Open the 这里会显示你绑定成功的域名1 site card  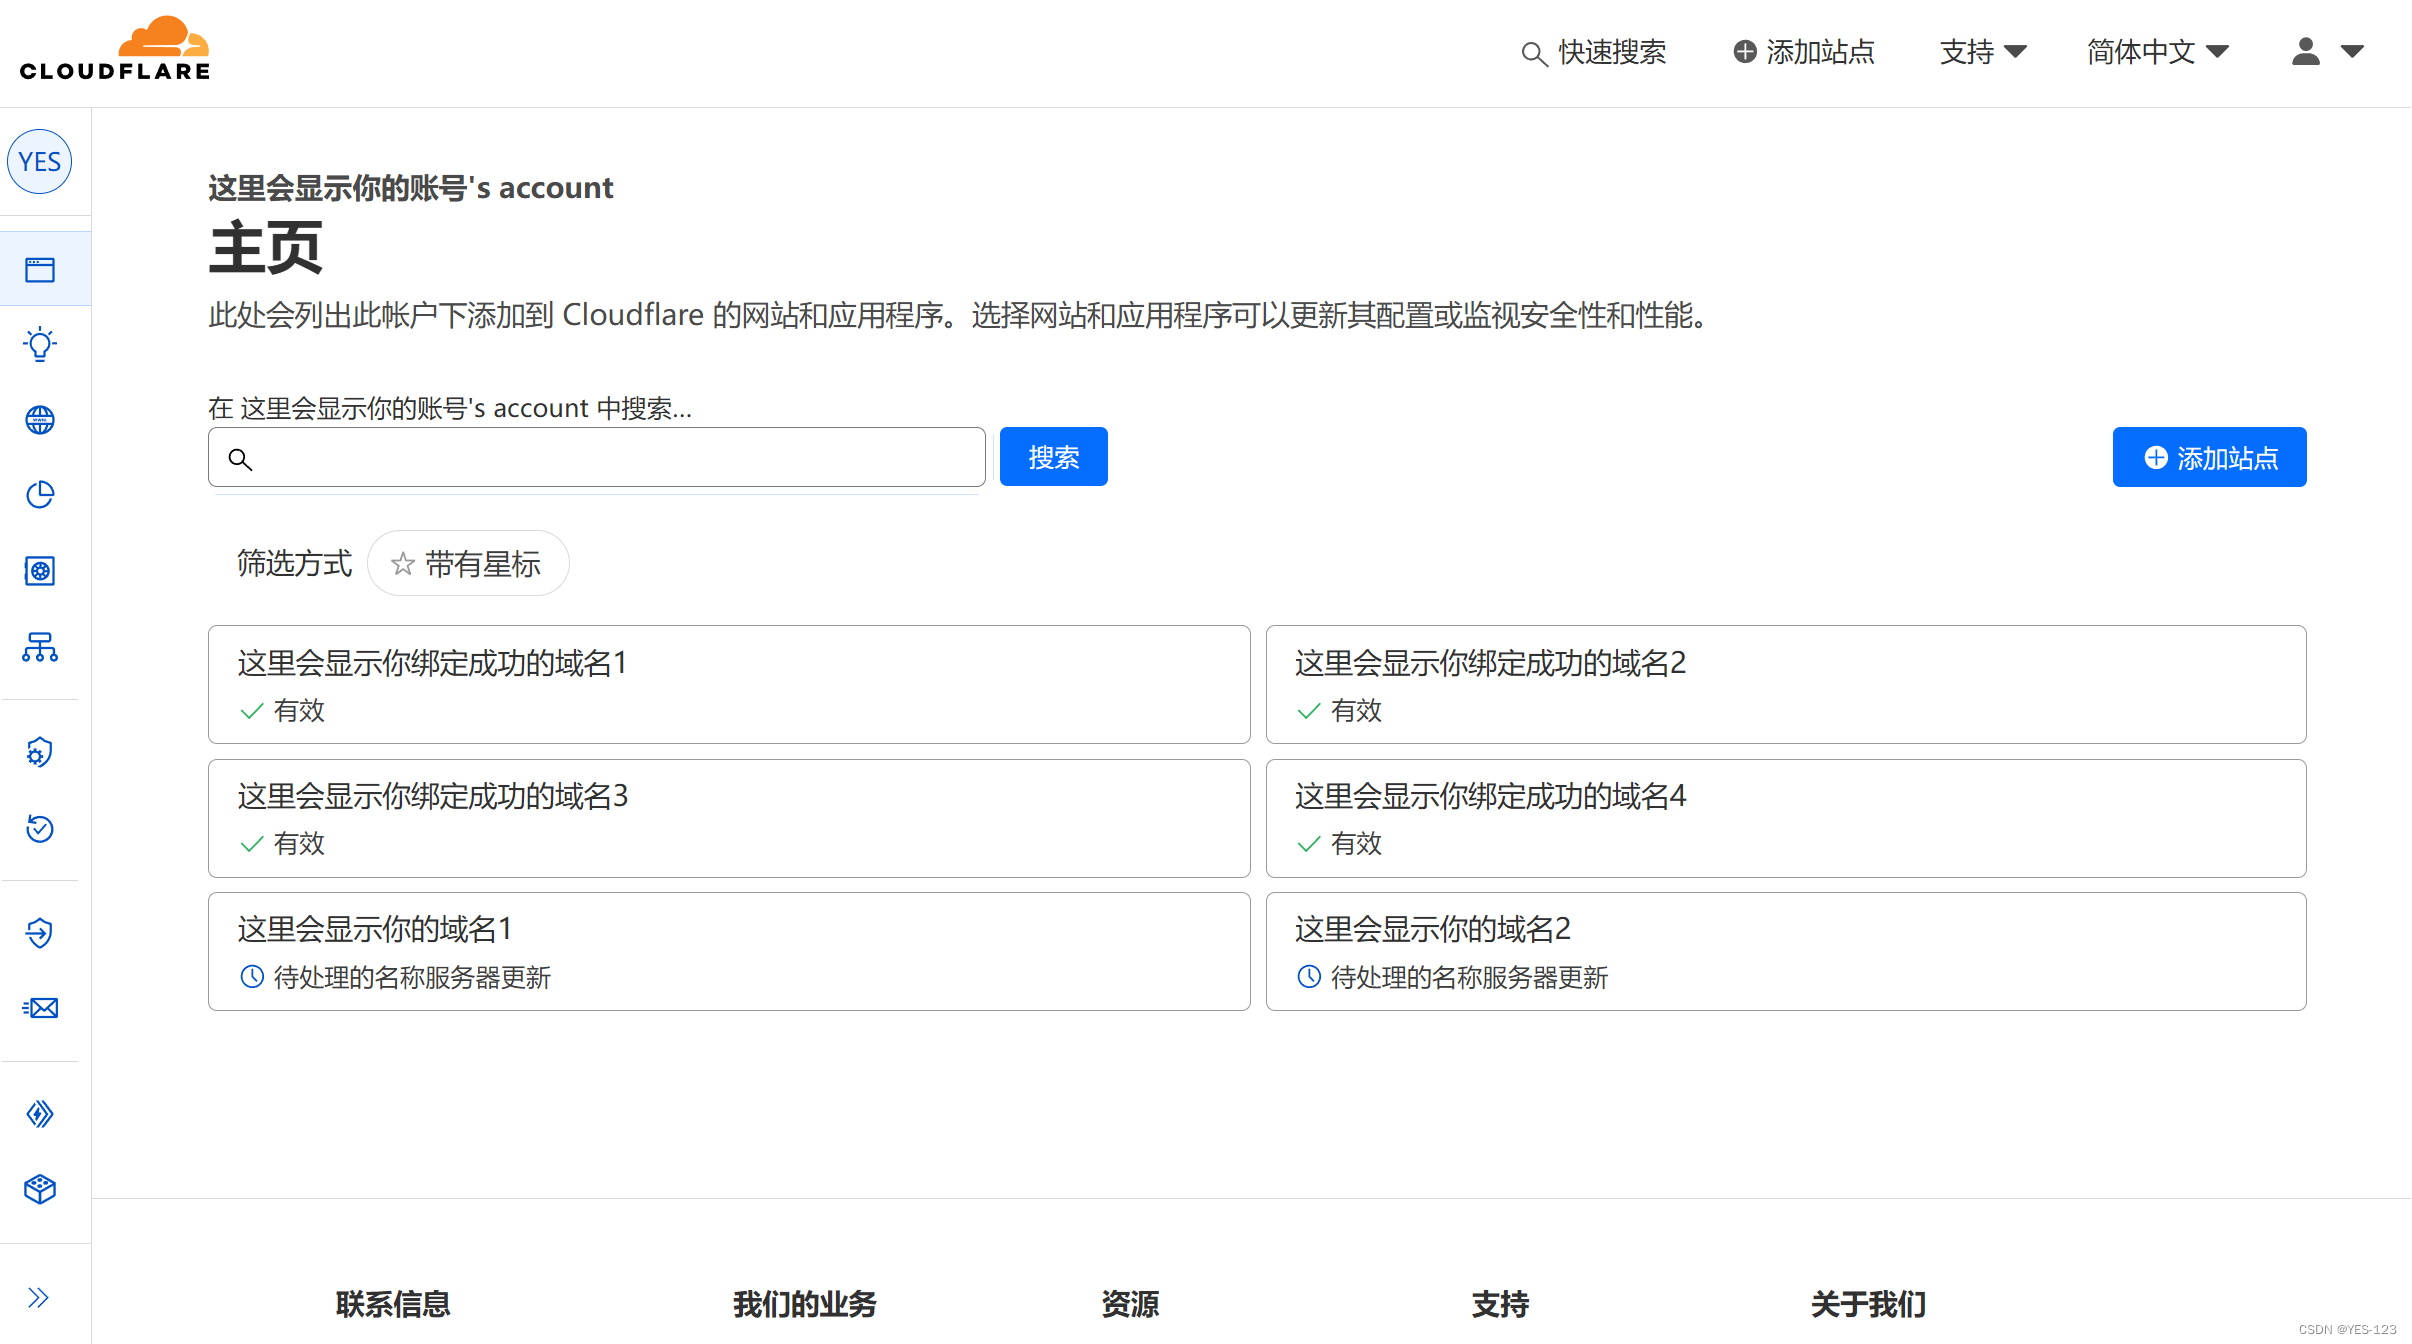click(729, 685)
